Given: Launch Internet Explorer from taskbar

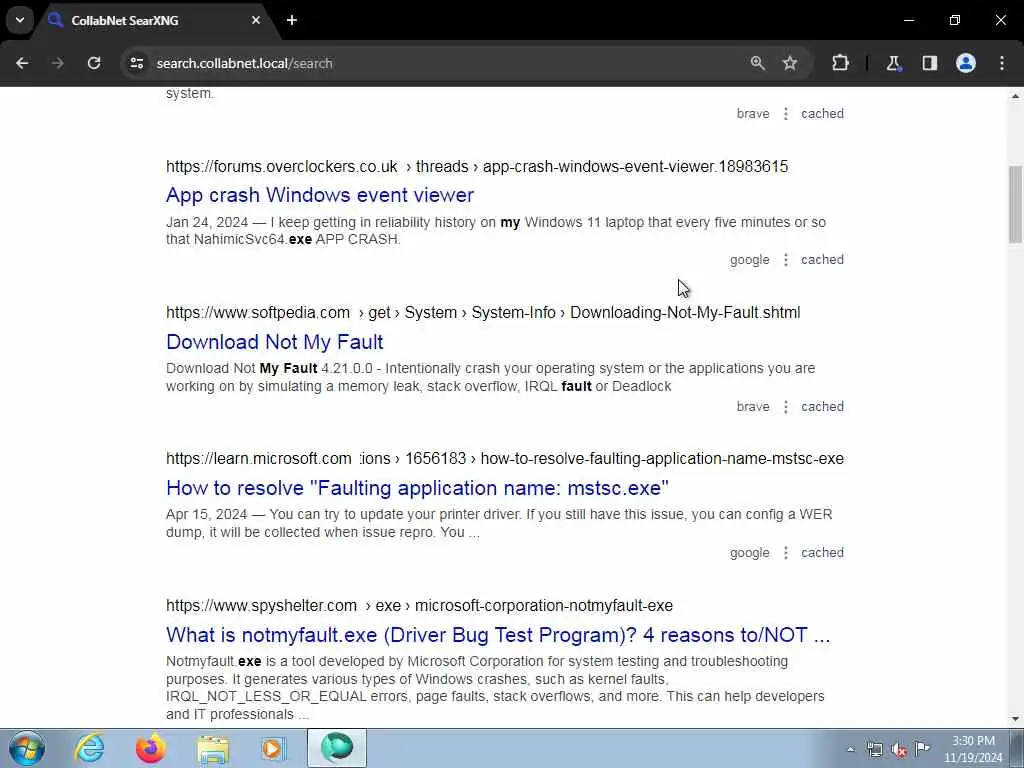Looking at the screenshot, I should (x=89, y=748).
